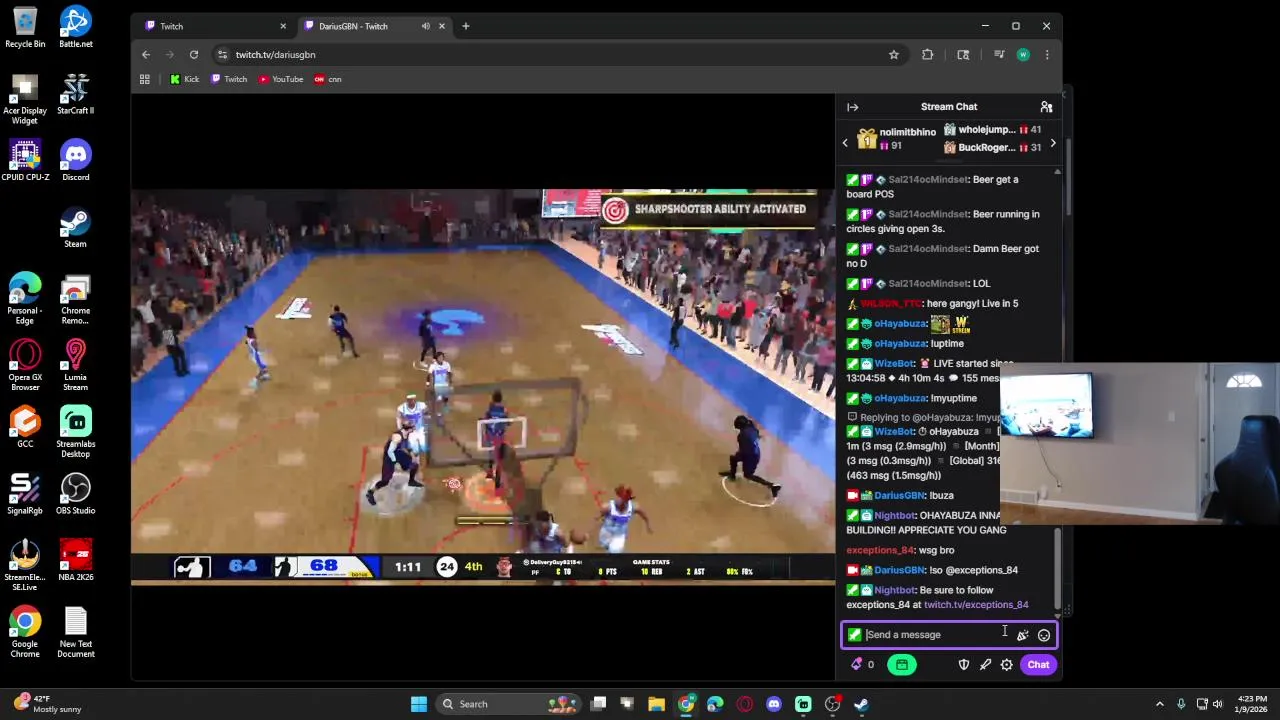Viewport: 1280px width, 720px height.
Task: Open the Chrome three-dot menu
Action: [x=1047, y=54]
